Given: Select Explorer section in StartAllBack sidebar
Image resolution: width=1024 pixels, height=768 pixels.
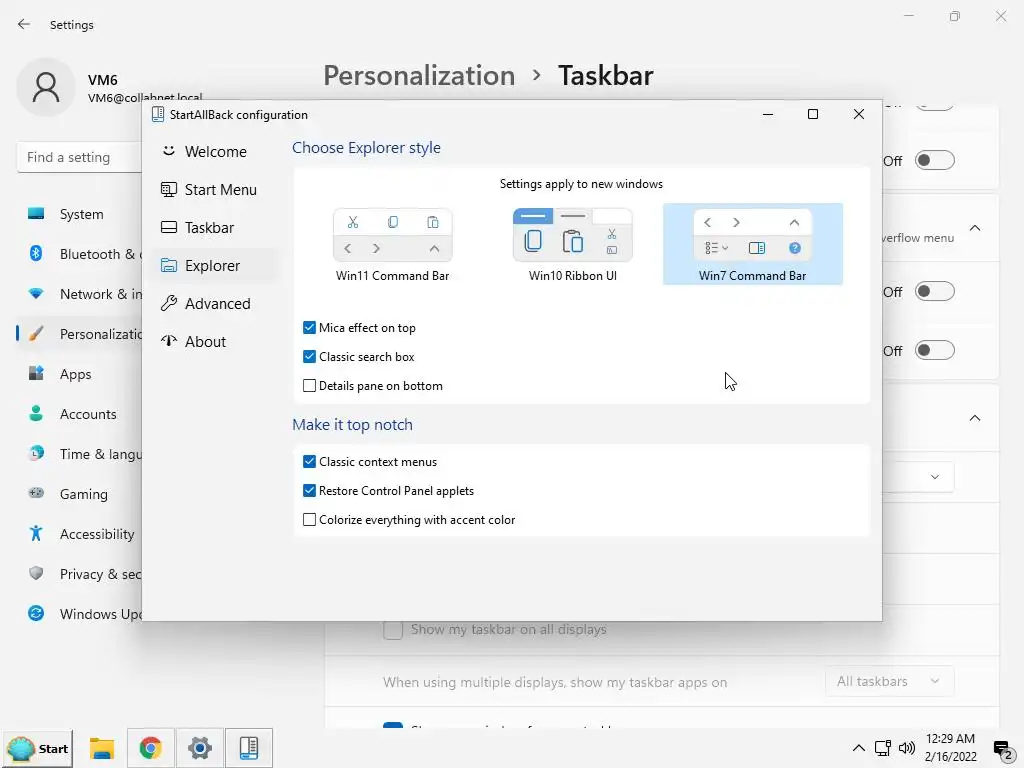Looking at the screenshot, I should click(214, 266).
